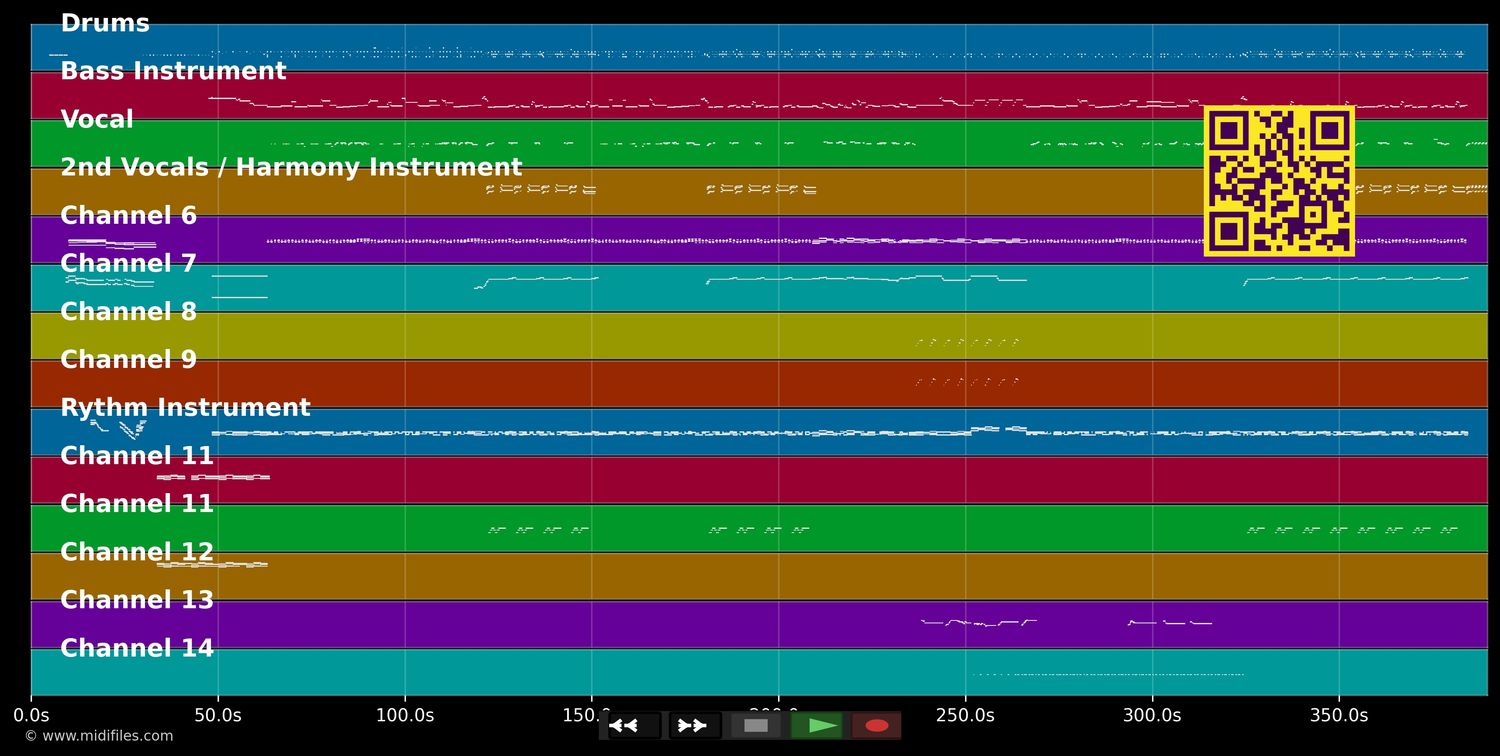Stop playback with the gray square button
1500x756 pixels.
click(x=756, y=725)
